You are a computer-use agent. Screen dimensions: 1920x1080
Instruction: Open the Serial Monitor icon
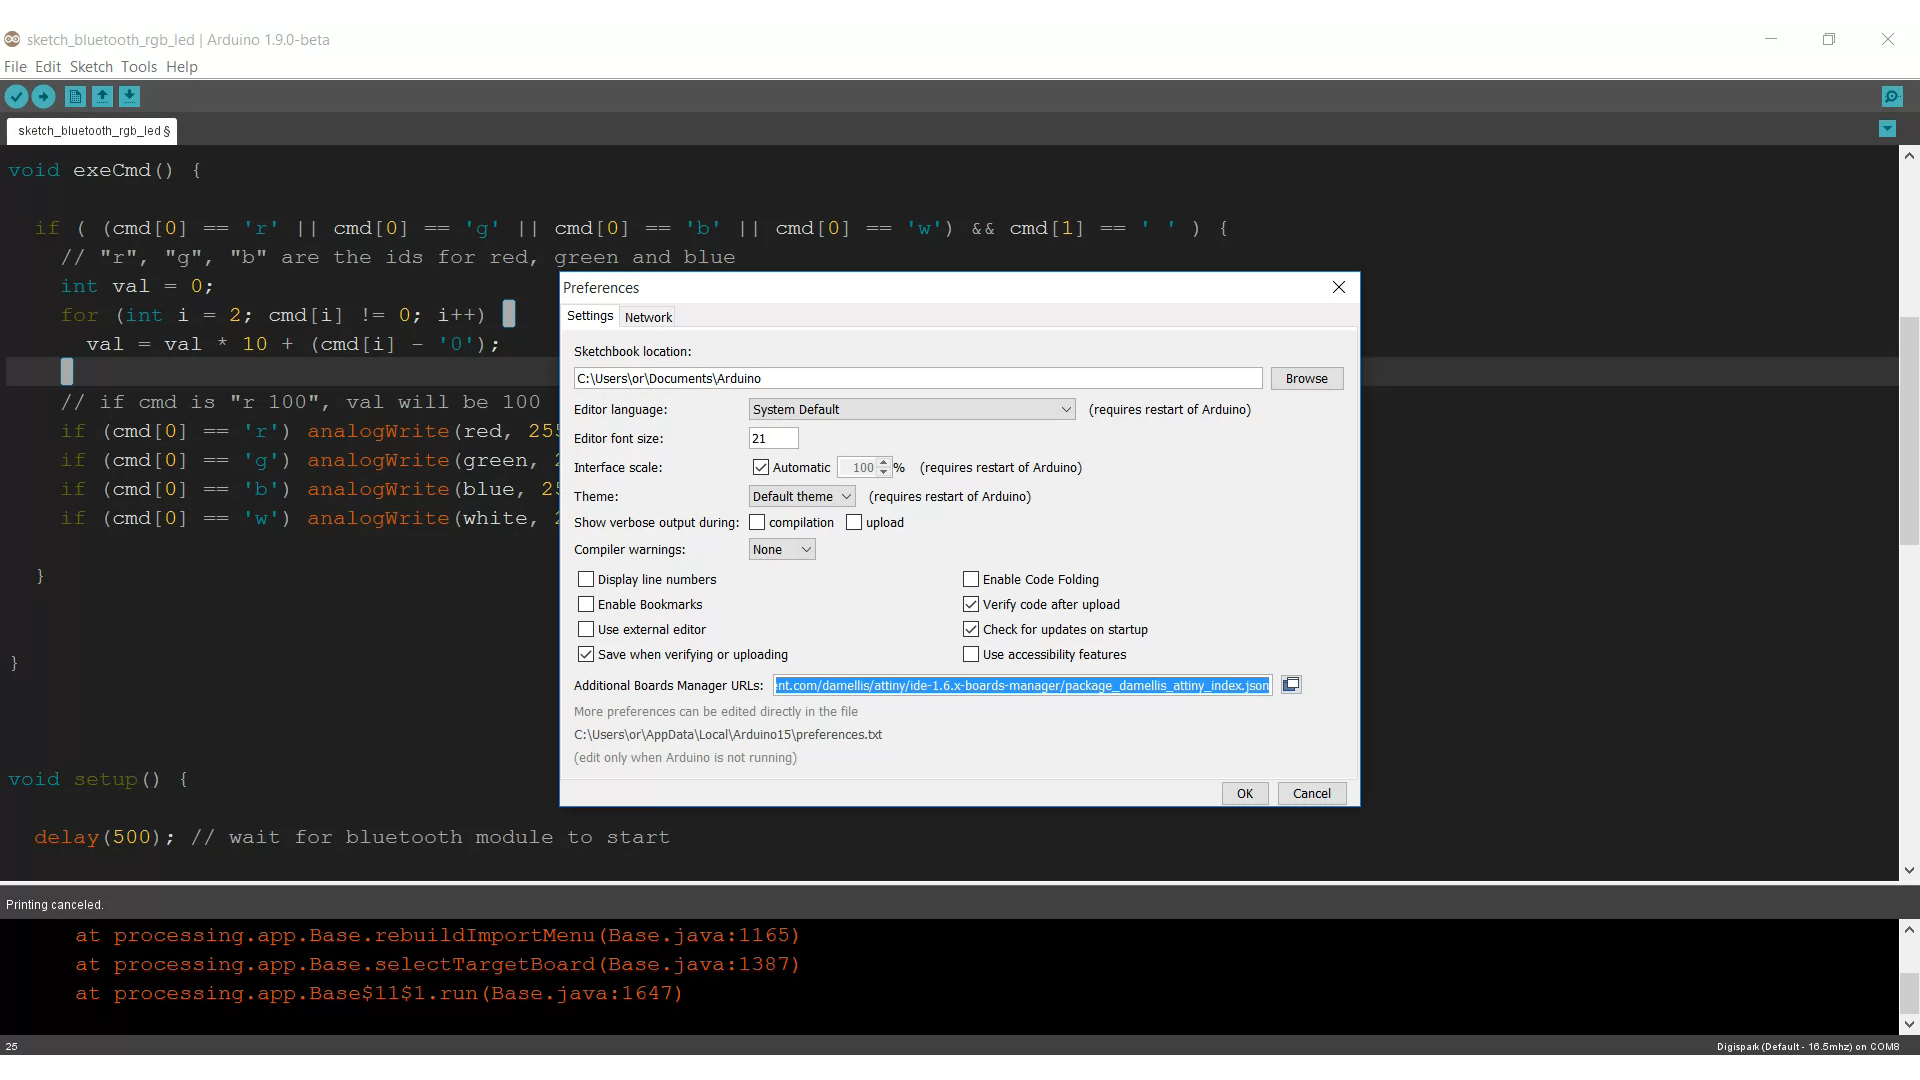tap(1891, 97)
